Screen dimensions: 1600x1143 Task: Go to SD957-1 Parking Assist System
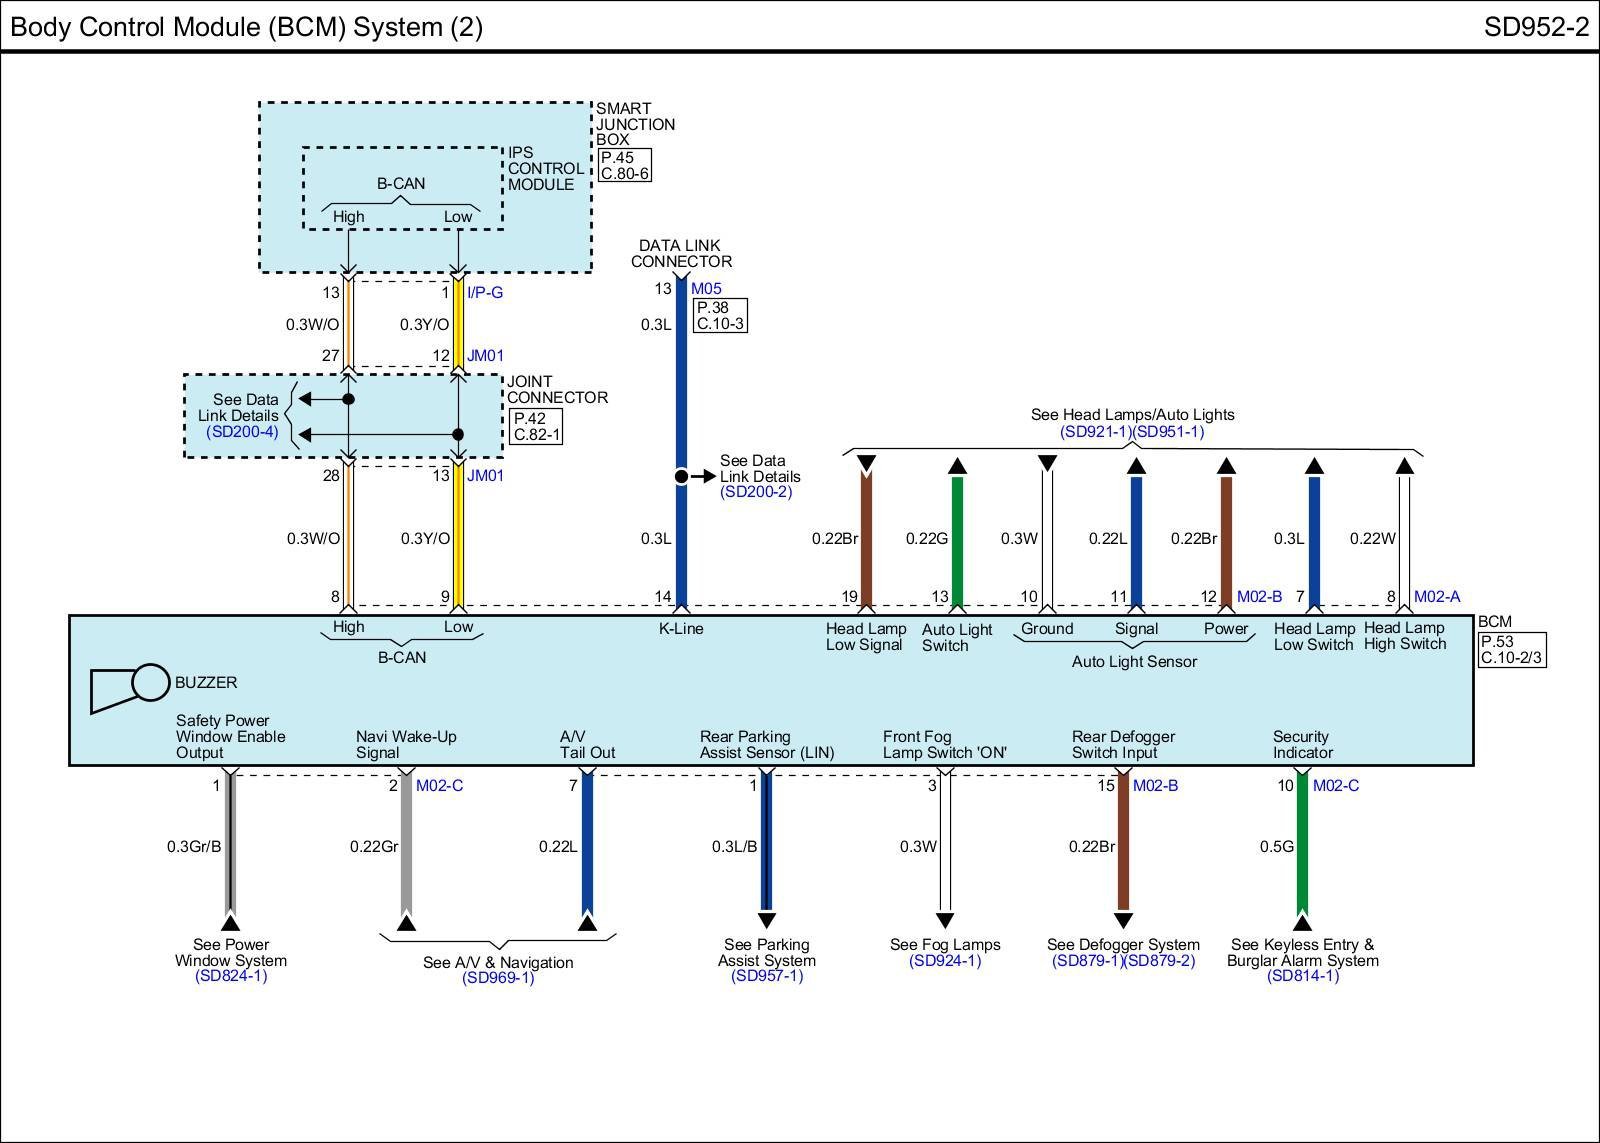(767, 976)
